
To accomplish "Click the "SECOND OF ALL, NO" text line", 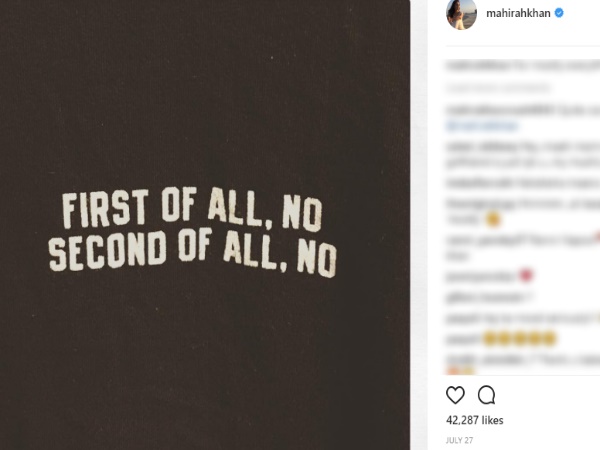I will 193,255.
